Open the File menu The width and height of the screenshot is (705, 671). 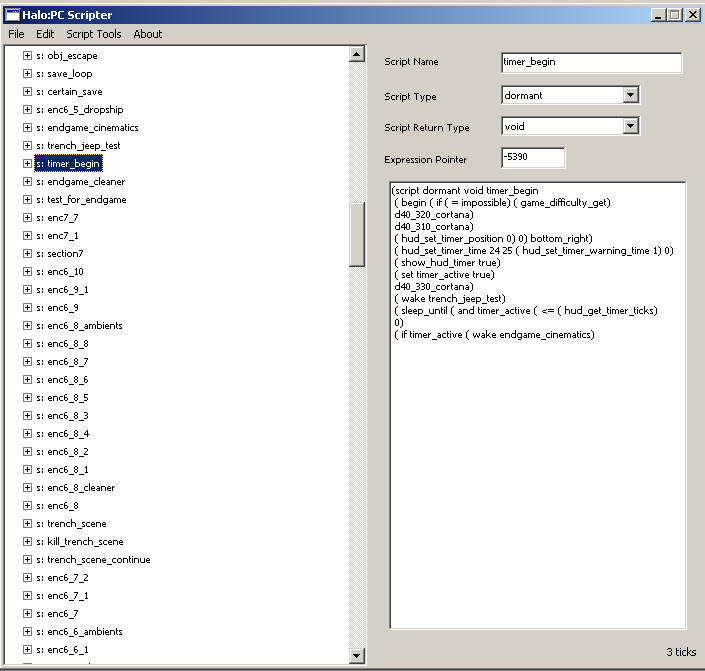tap(16, 34)
